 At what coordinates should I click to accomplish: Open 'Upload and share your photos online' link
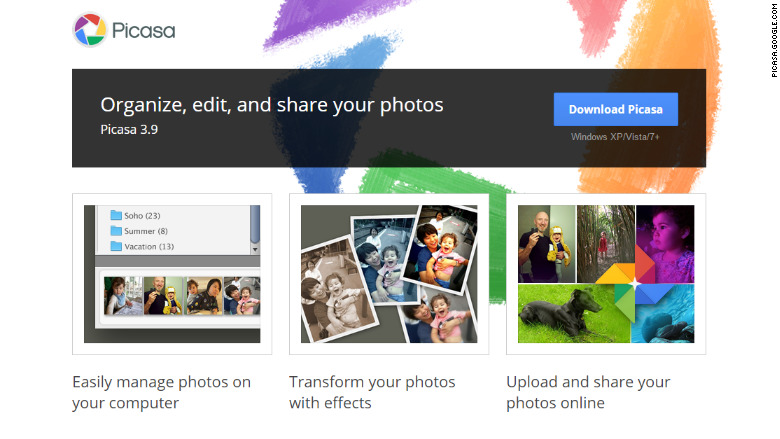coord(588,392)
